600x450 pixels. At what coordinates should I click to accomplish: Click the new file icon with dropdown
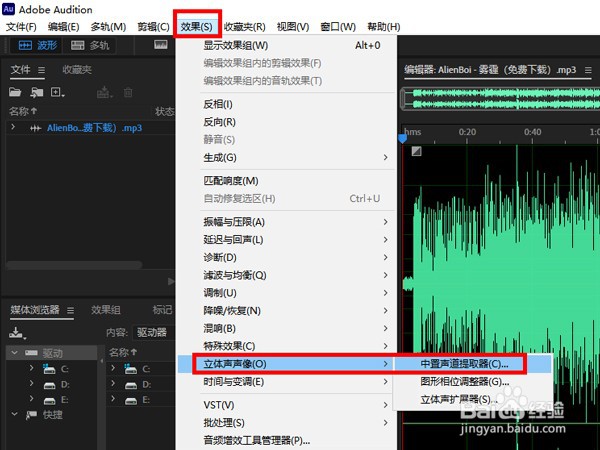point(58,92)
